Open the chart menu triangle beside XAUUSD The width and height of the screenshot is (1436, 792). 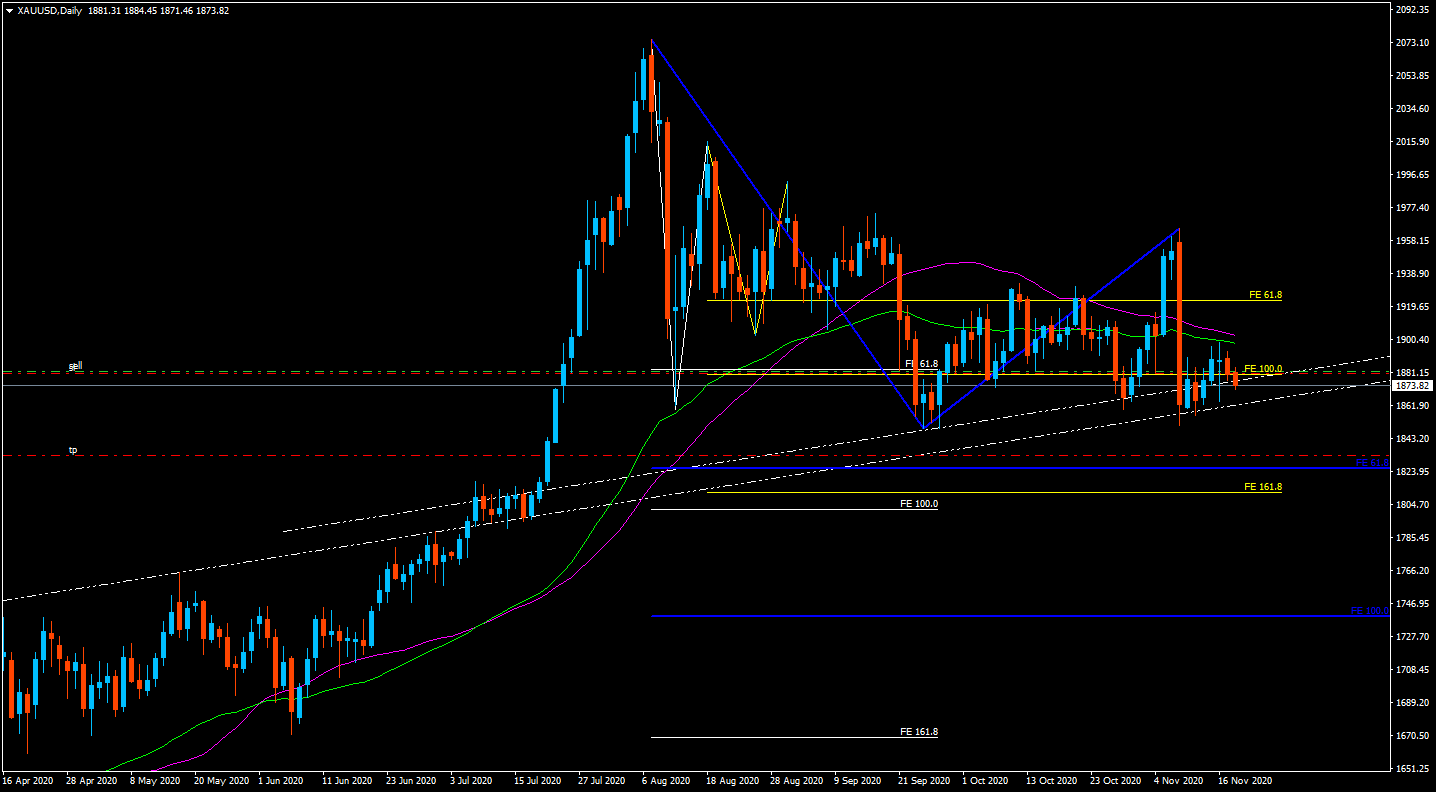pyautogui.click(x=9, y=11)
